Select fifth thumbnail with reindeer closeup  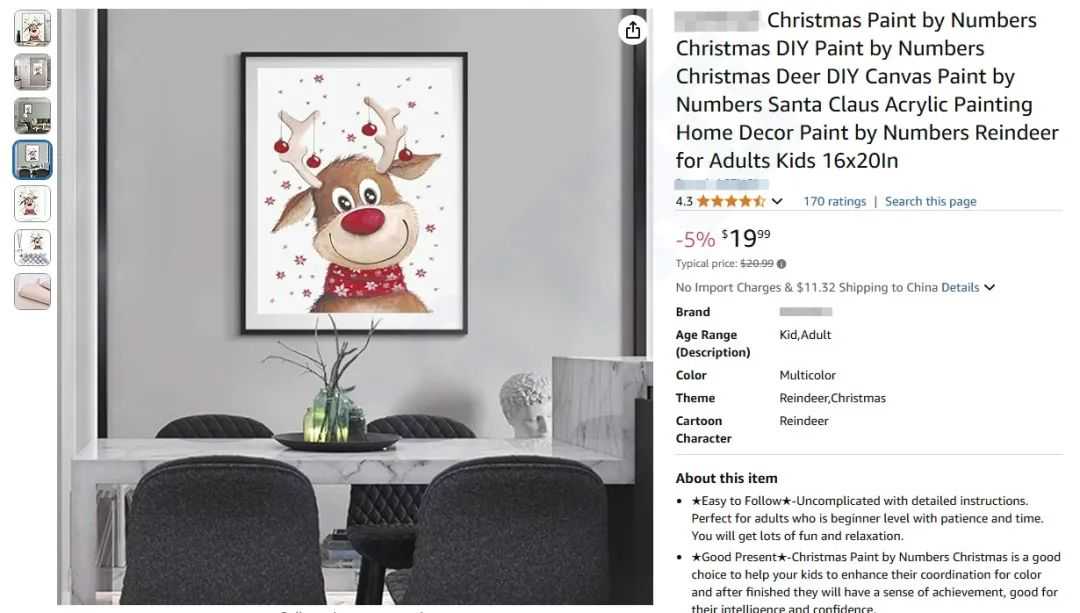coord(32,203)
